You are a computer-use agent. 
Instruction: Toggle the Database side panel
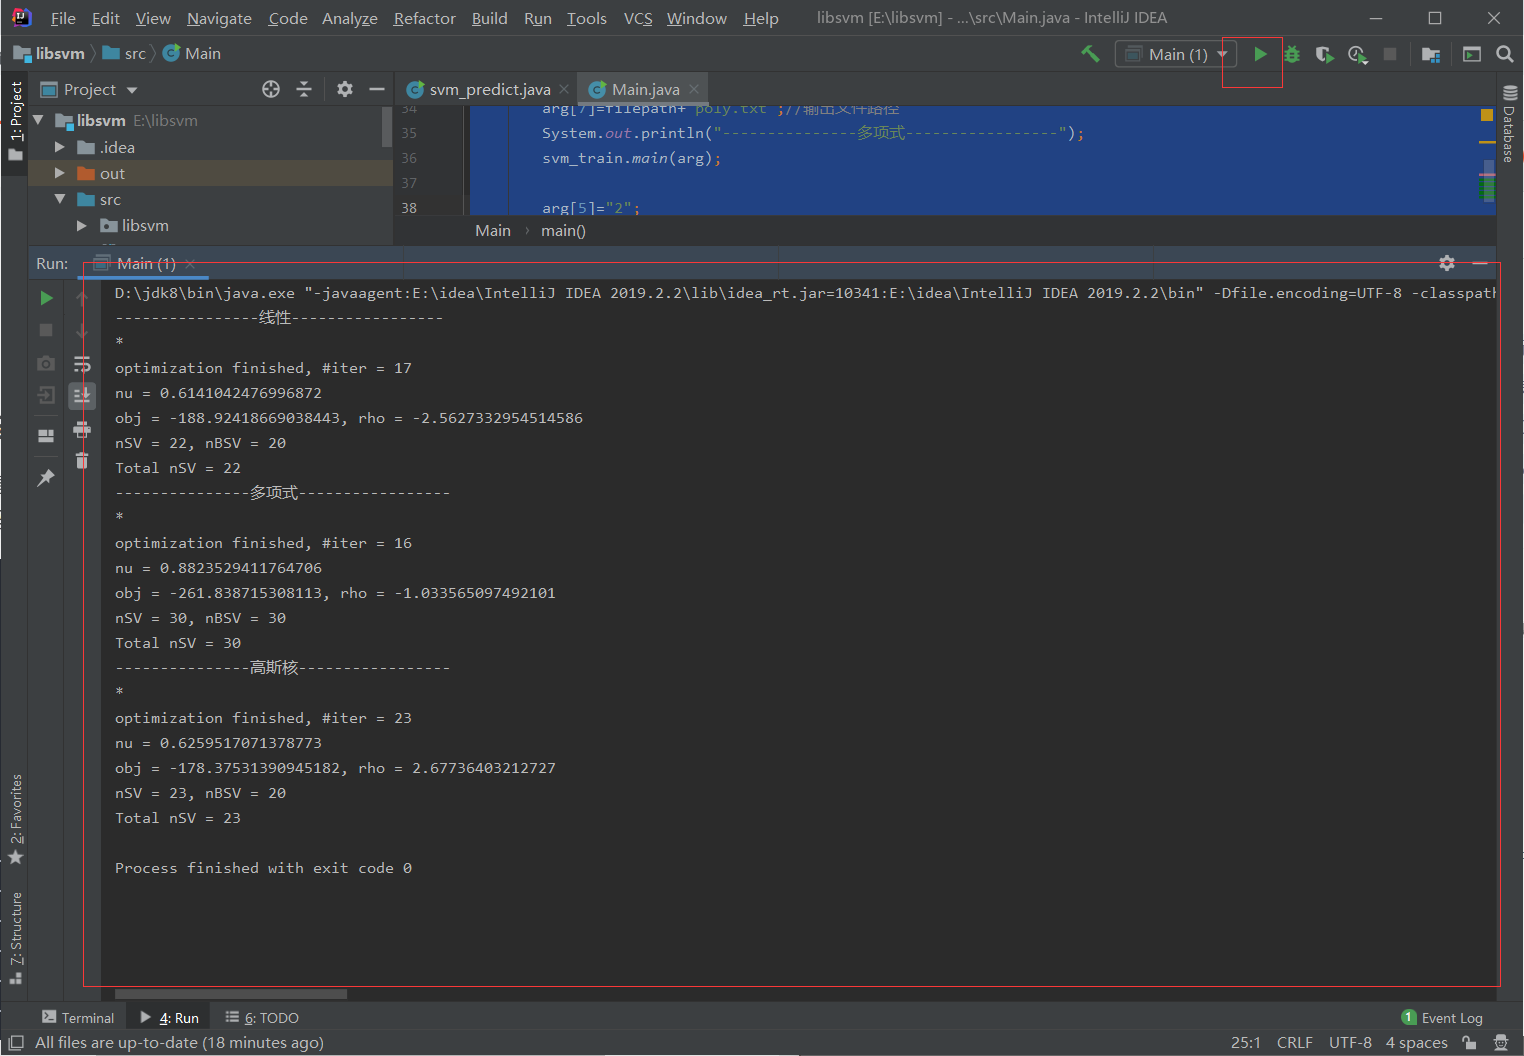1510,123
